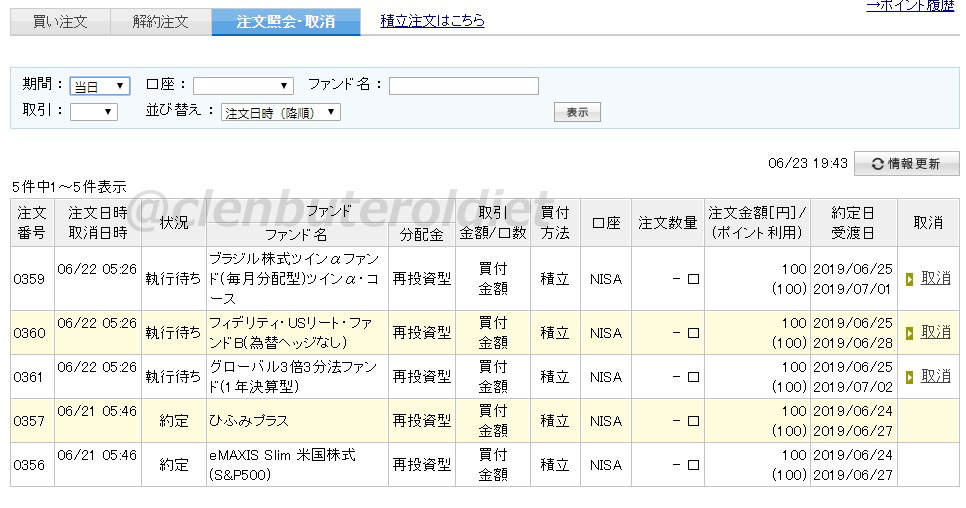Cancel order 0361 via 取消 link
The image size is (966, 508).
click(x=935, y=376)
